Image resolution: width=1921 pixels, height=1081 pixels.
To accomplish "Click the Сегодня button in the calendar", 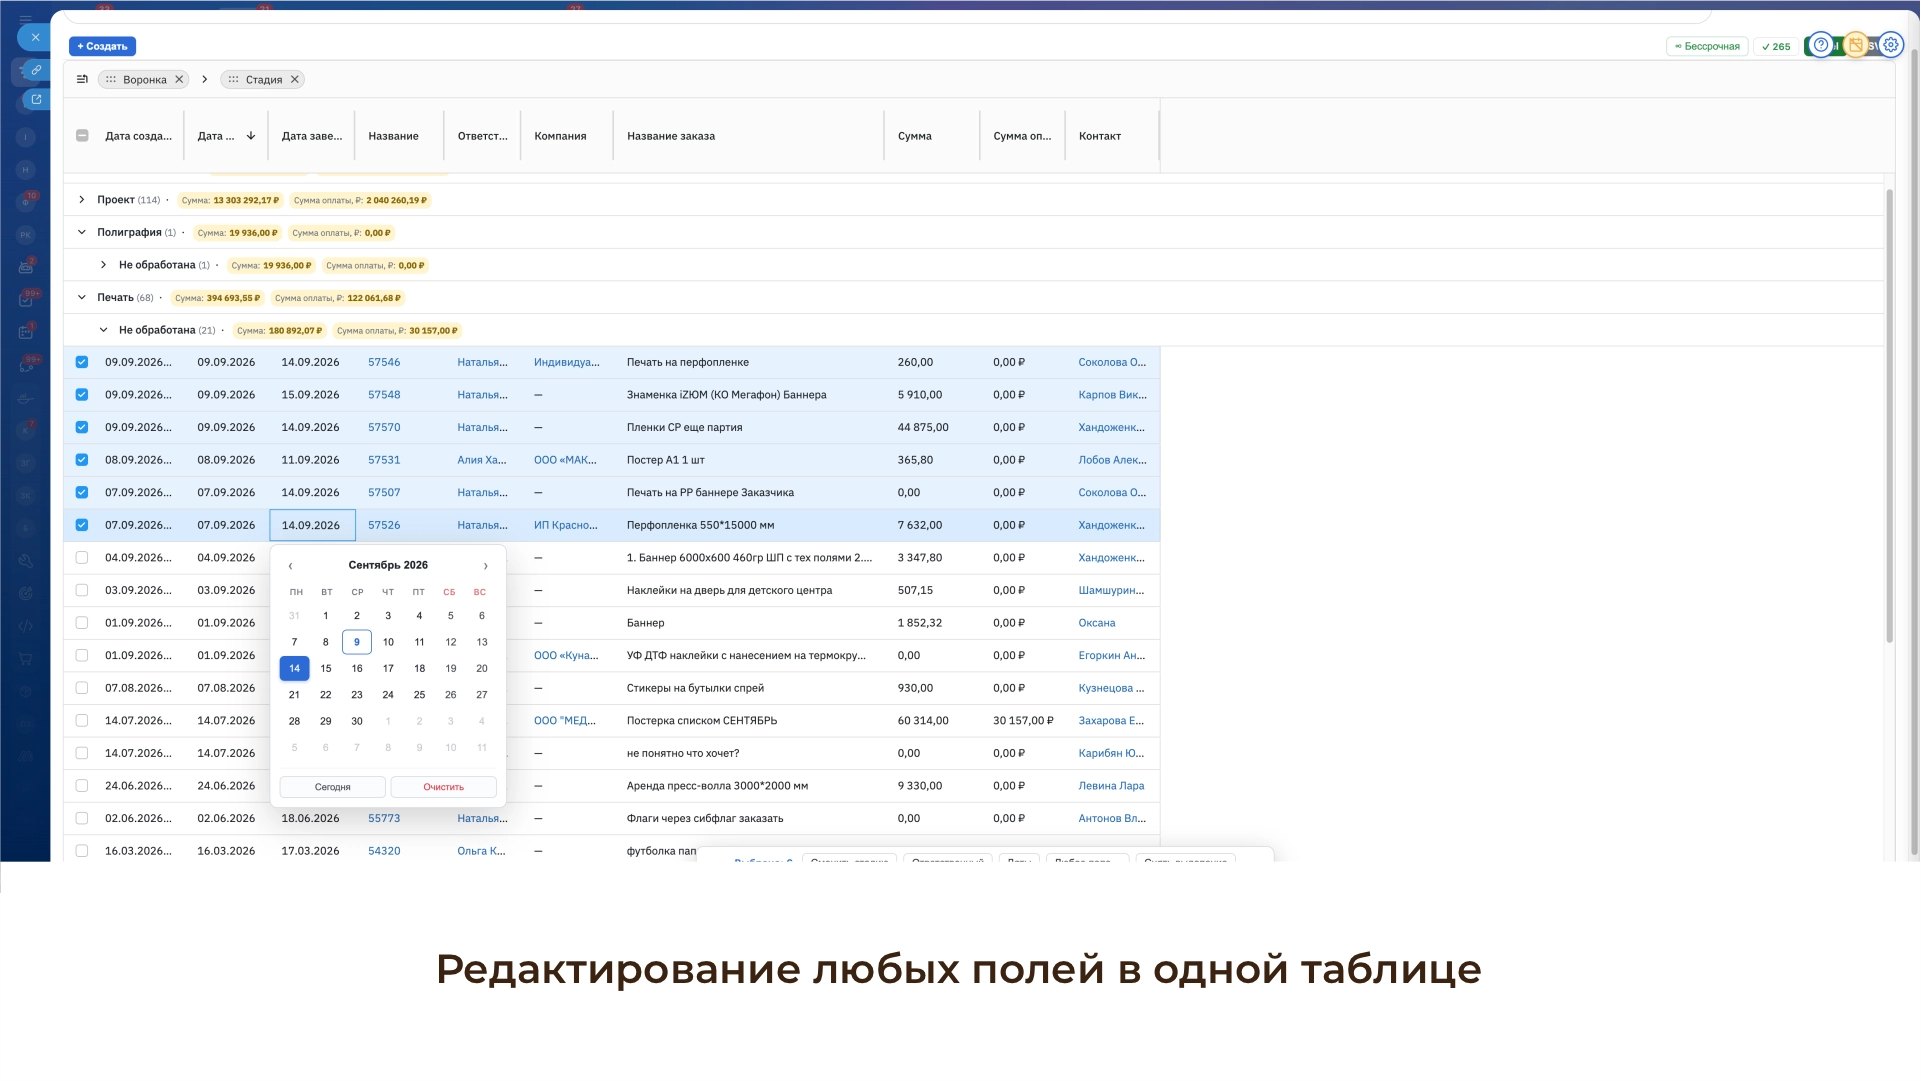I will [x=333, y=787].
